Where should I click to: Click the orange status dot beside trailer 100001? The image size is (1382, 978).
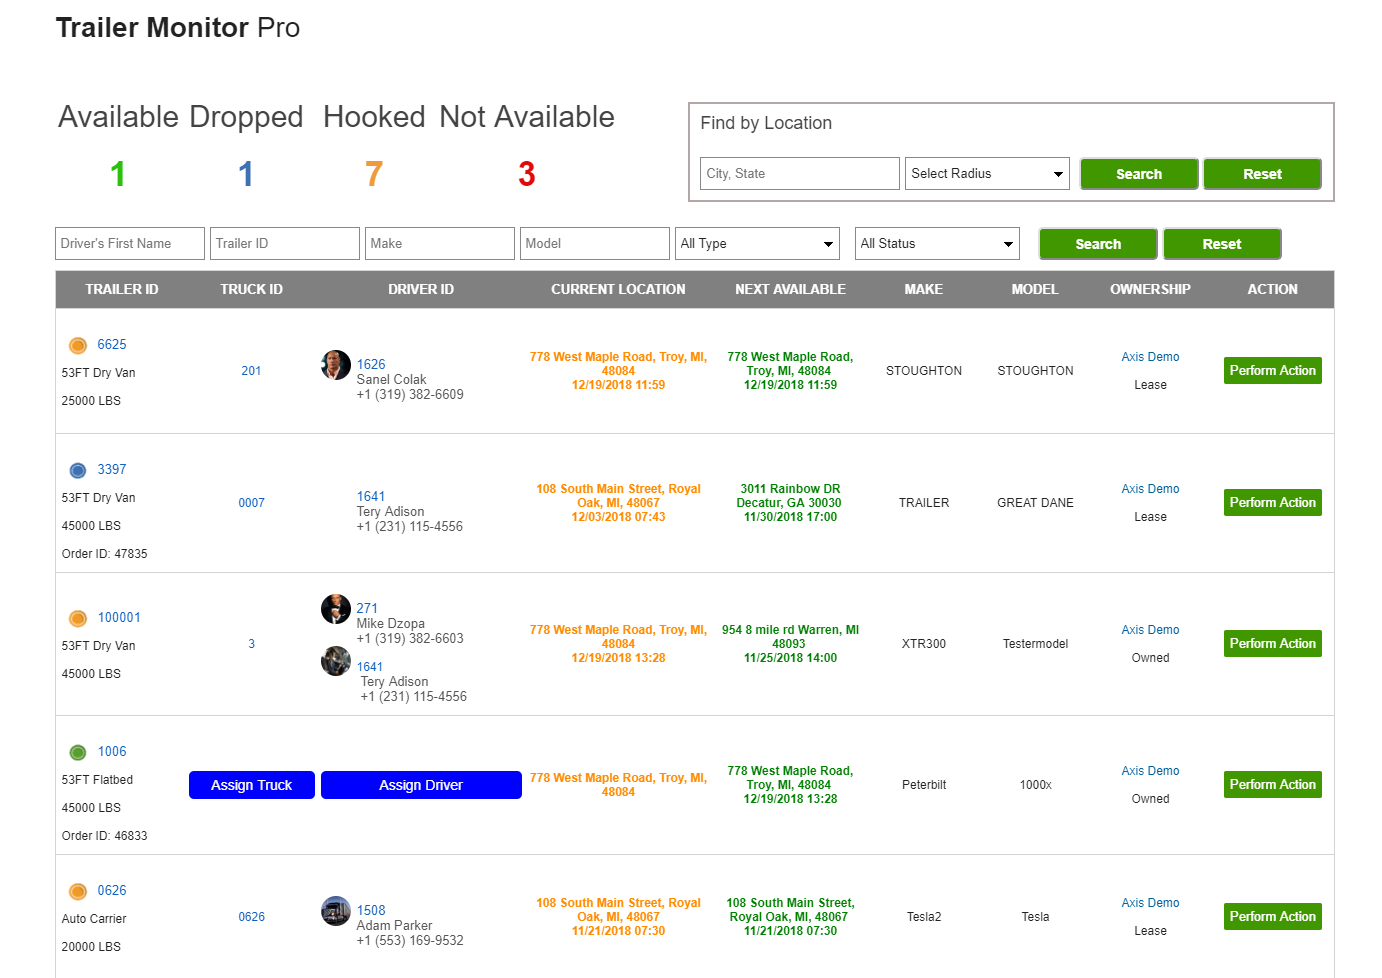77,618
